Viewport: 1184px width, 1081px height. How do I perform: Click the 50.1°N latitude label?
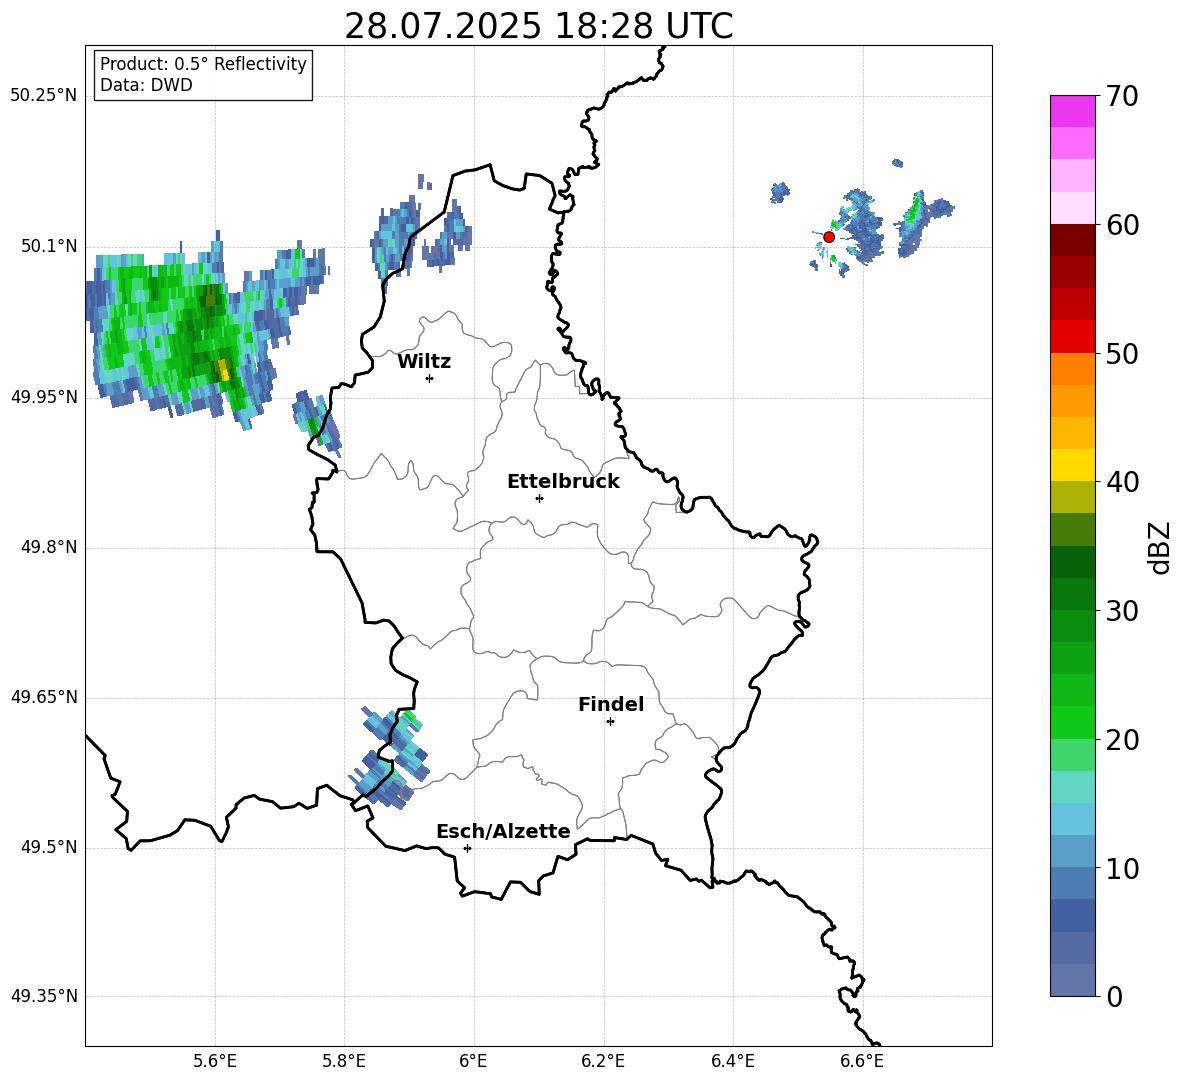(x=49, y=247)
